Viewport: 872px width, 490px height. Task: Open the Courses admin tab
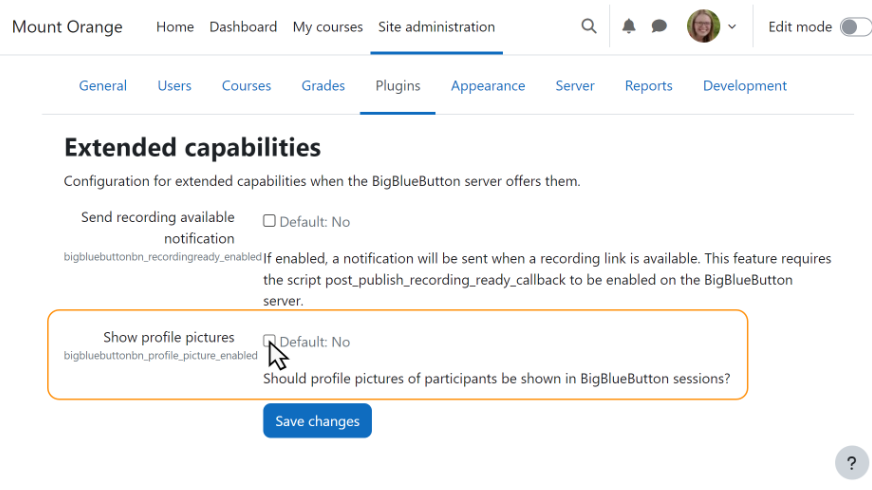246,86
